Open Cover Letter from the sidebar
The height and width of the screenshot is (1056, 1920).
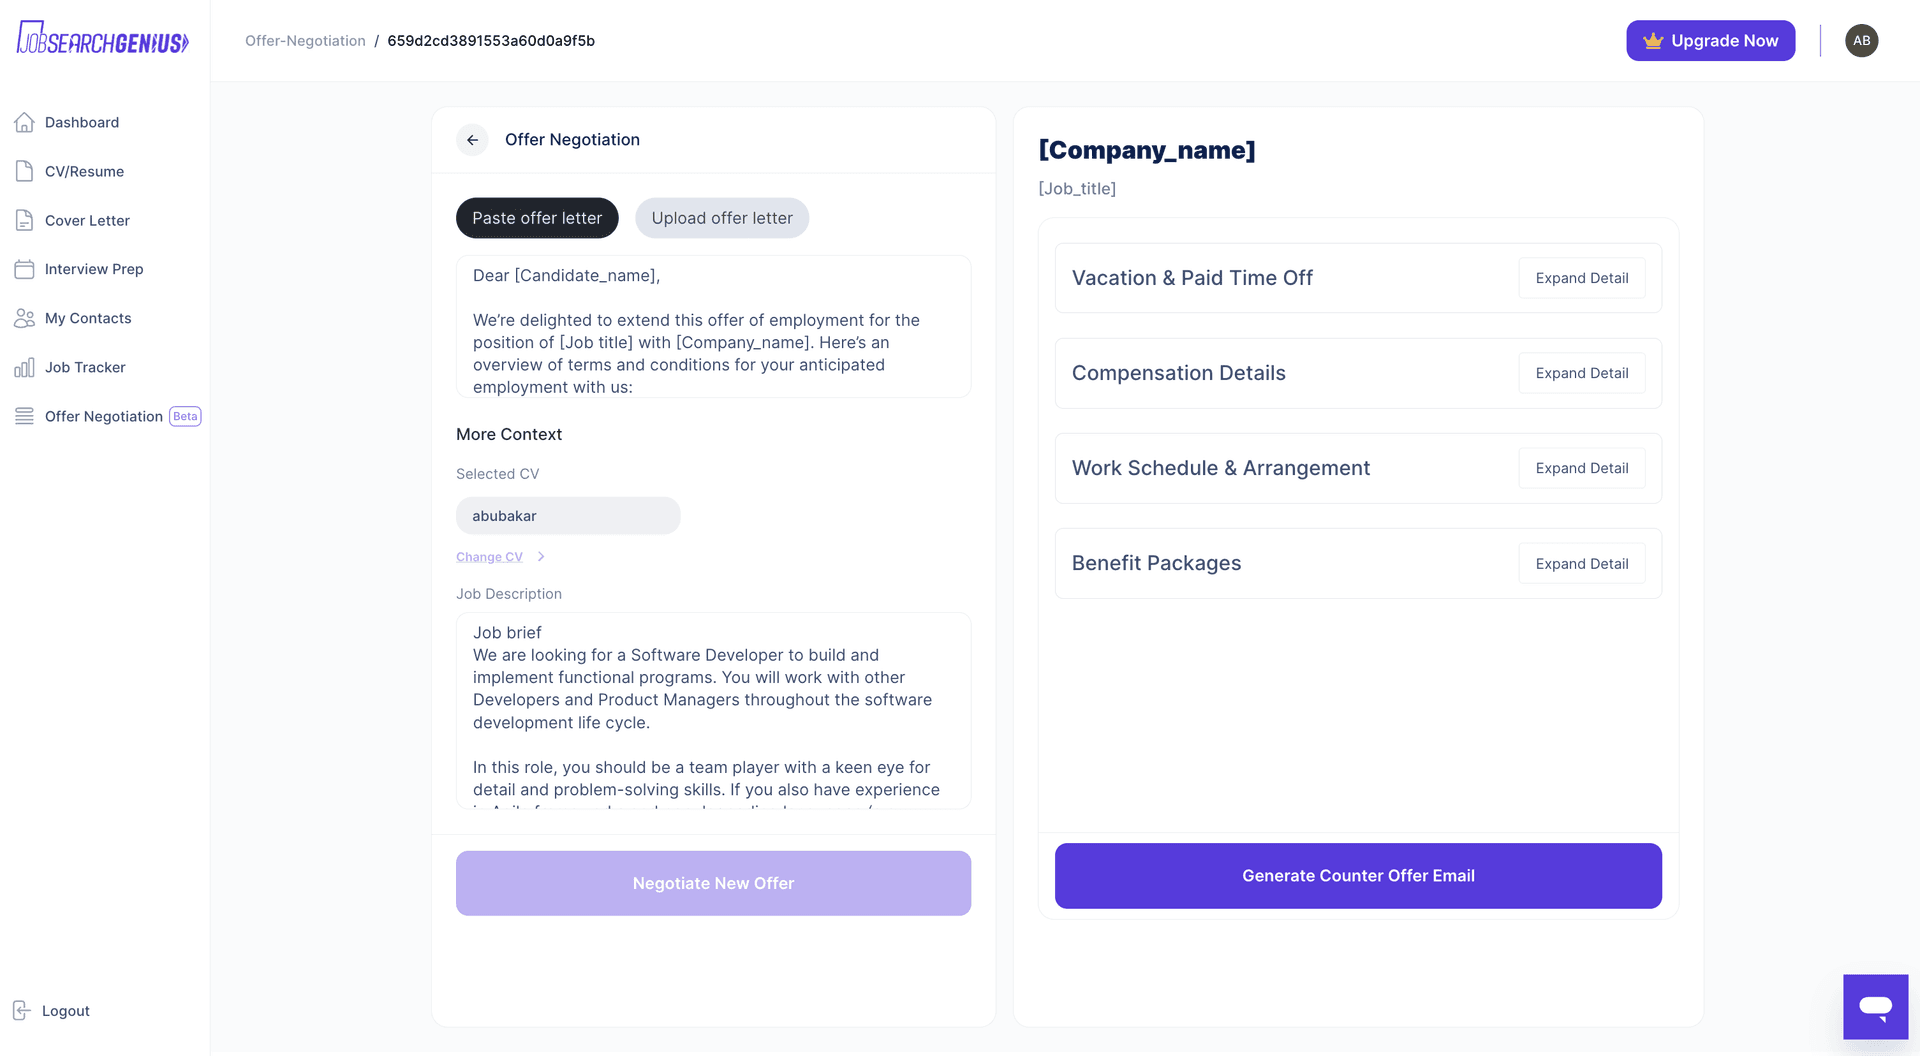pyautogui.click(x=87, y=220)
